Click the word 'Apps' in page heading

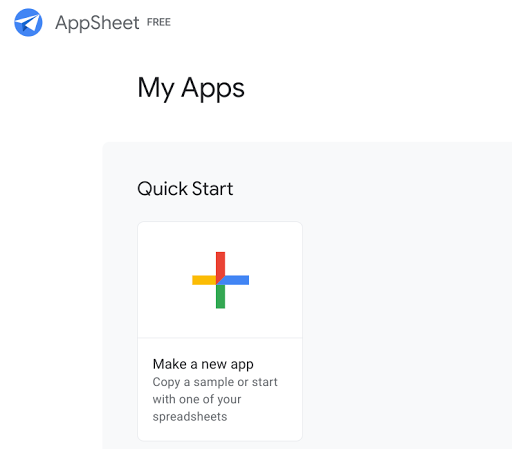[213, 88]
